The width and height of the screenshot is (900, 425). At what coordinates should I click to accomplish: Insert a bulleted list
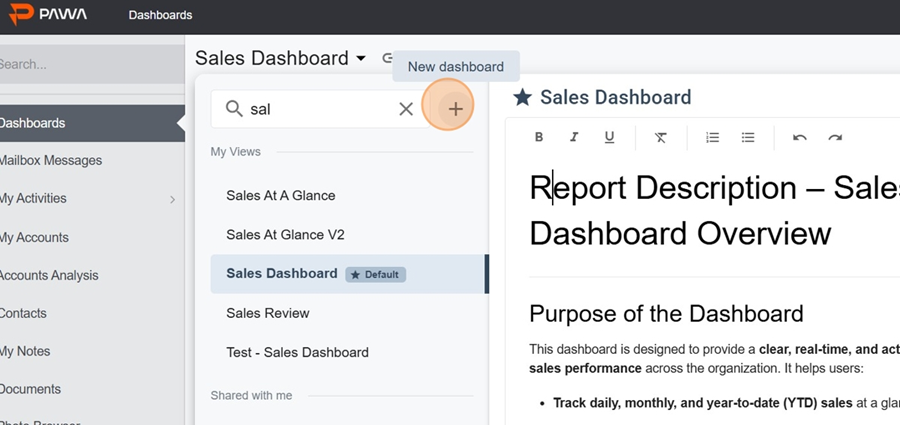click(748, 137)
